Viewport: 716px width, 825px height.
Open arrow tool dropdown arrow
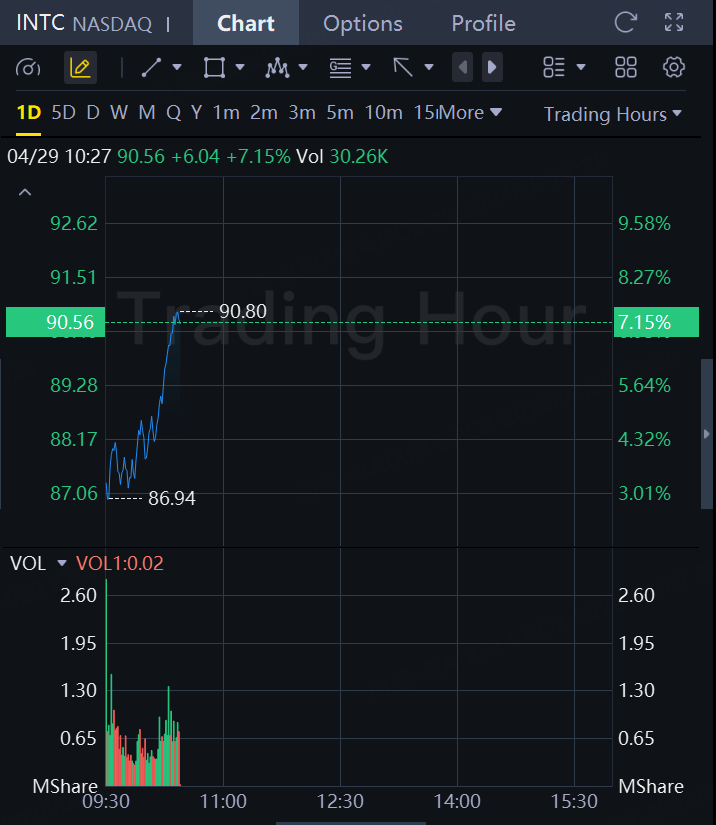coord(429,67)
